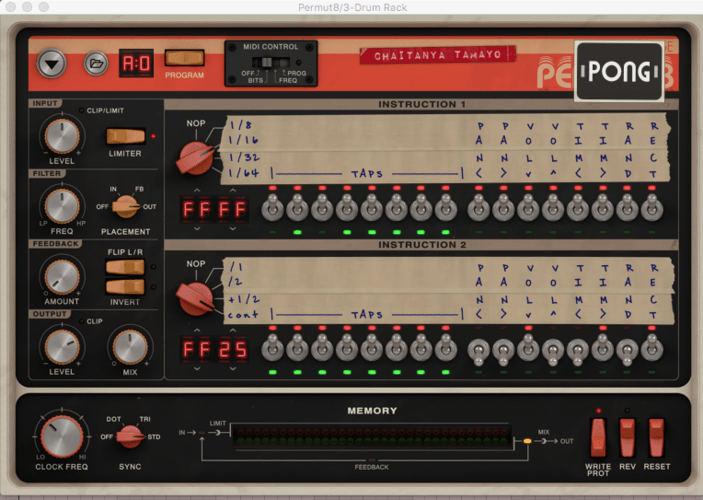The image size is (703, 500).
Task: Flip the PAN < bit switch in Instruction 1
Action: pyautogui.click(x=479, y=207)
